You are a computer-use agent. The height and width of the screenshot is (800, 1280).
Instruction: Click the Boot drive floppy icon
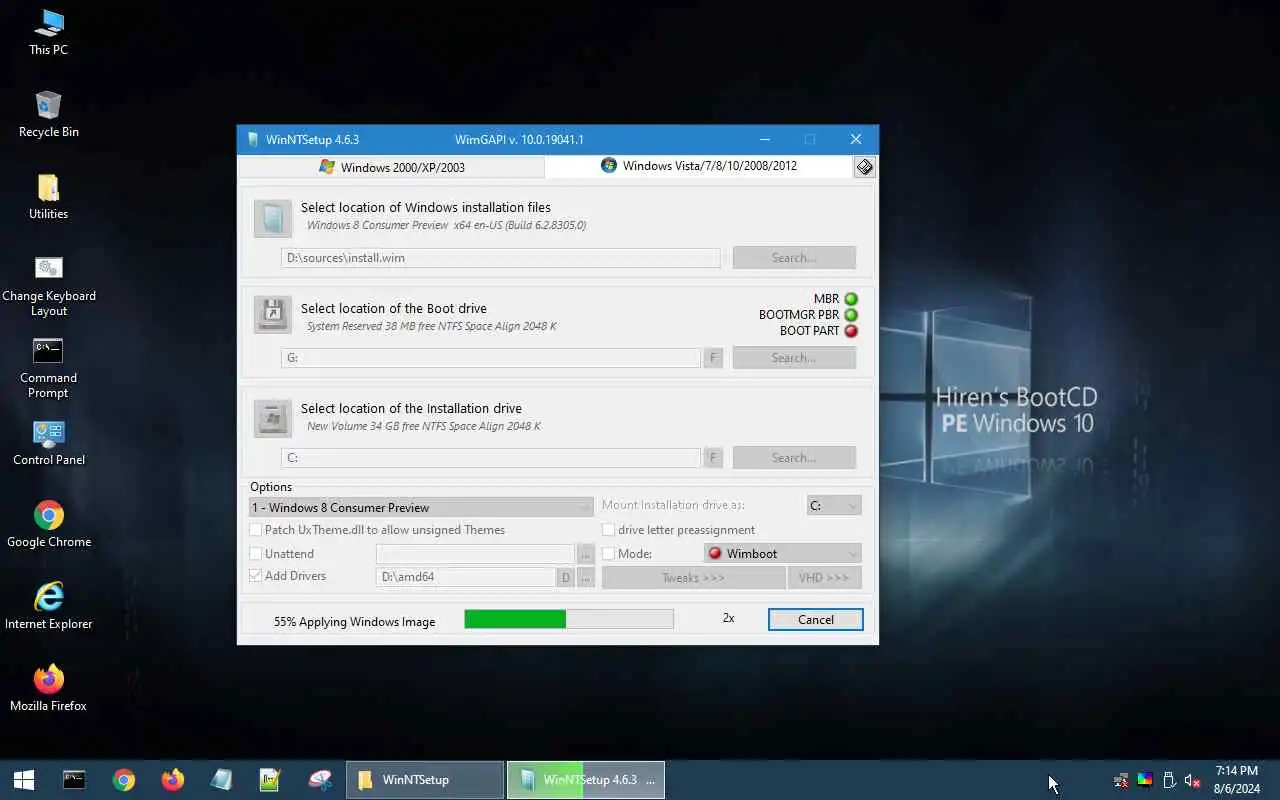click(x=272, y=314)
